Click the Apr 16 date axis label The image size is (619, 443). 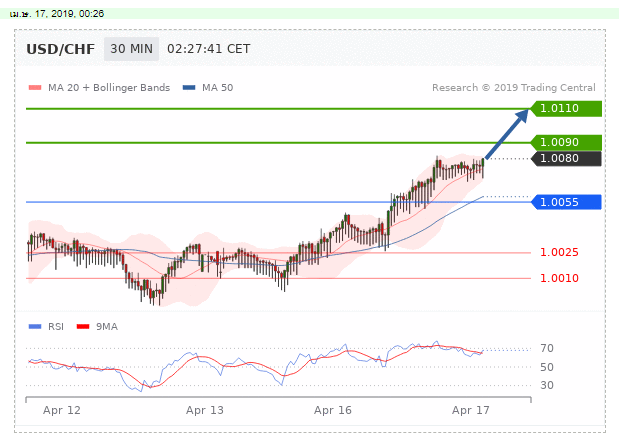pyautogui.click(x=333, y=410)
